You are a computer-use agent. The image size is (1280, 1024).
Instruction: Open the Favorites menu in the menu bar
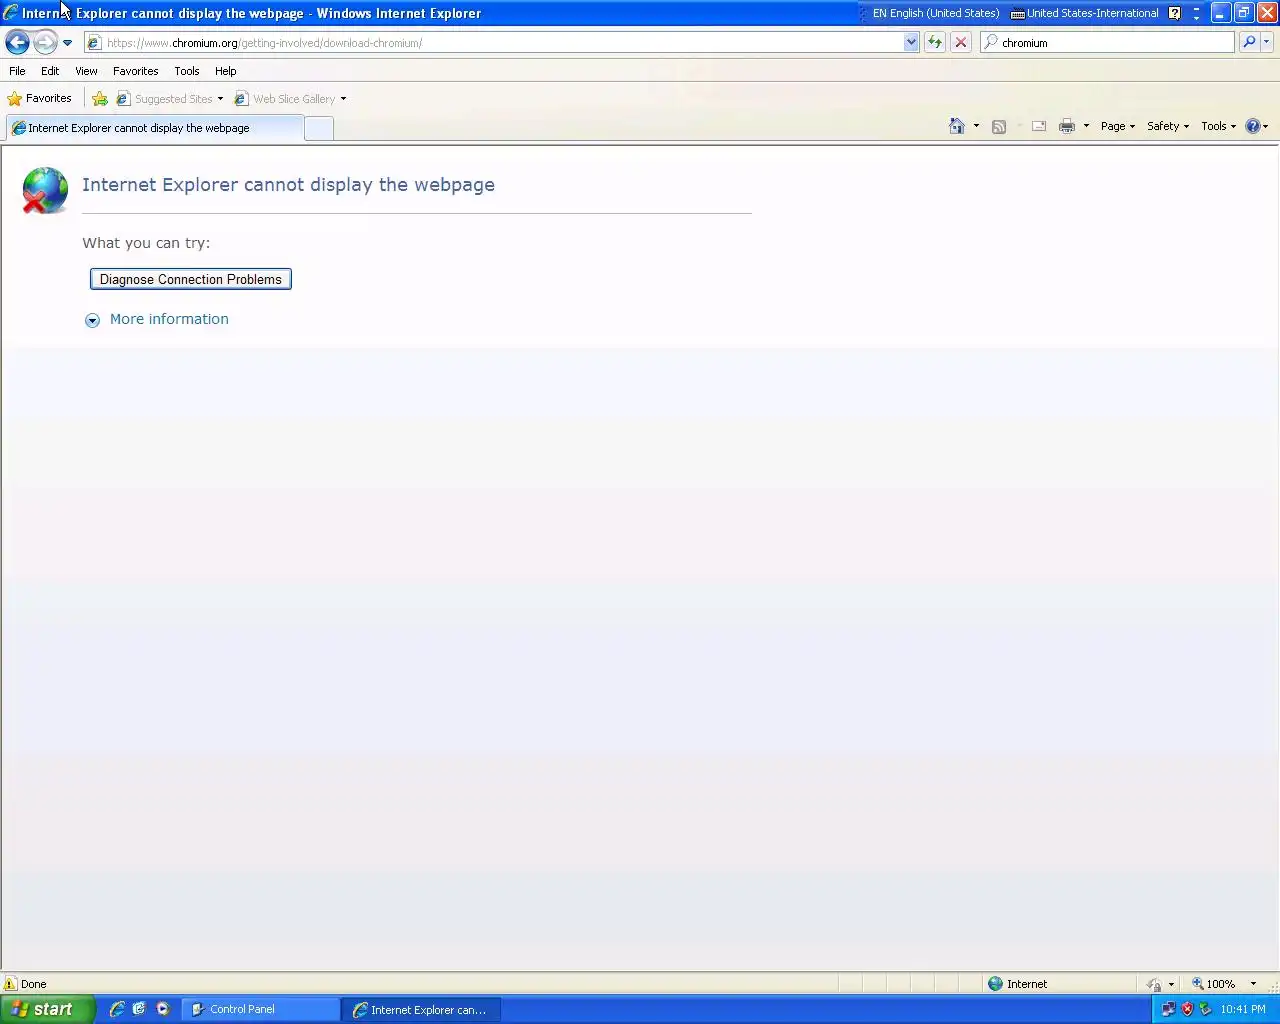point(135,71)
